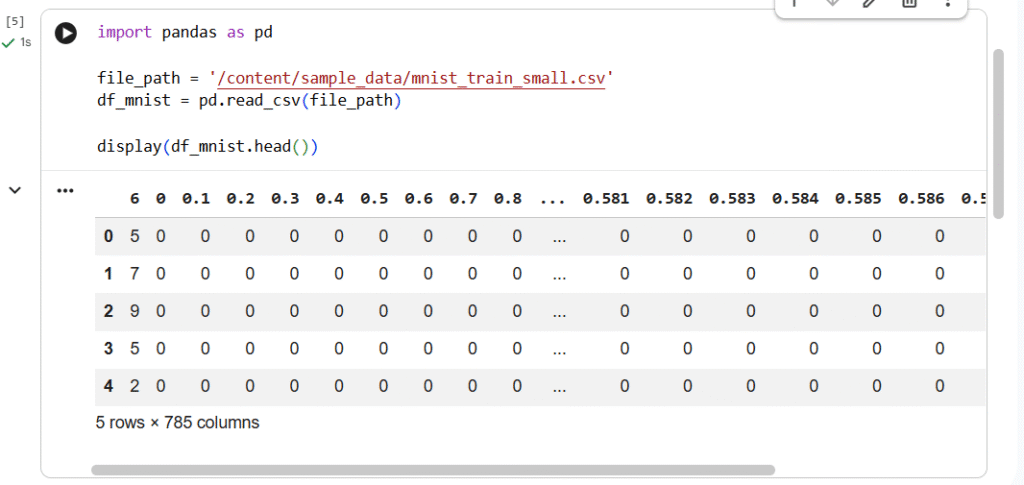Image resolution: width=1024 pixels, height=485 pixels.
Task: Click the horizontal scrollbar under the dataframe
Action: 432,469
